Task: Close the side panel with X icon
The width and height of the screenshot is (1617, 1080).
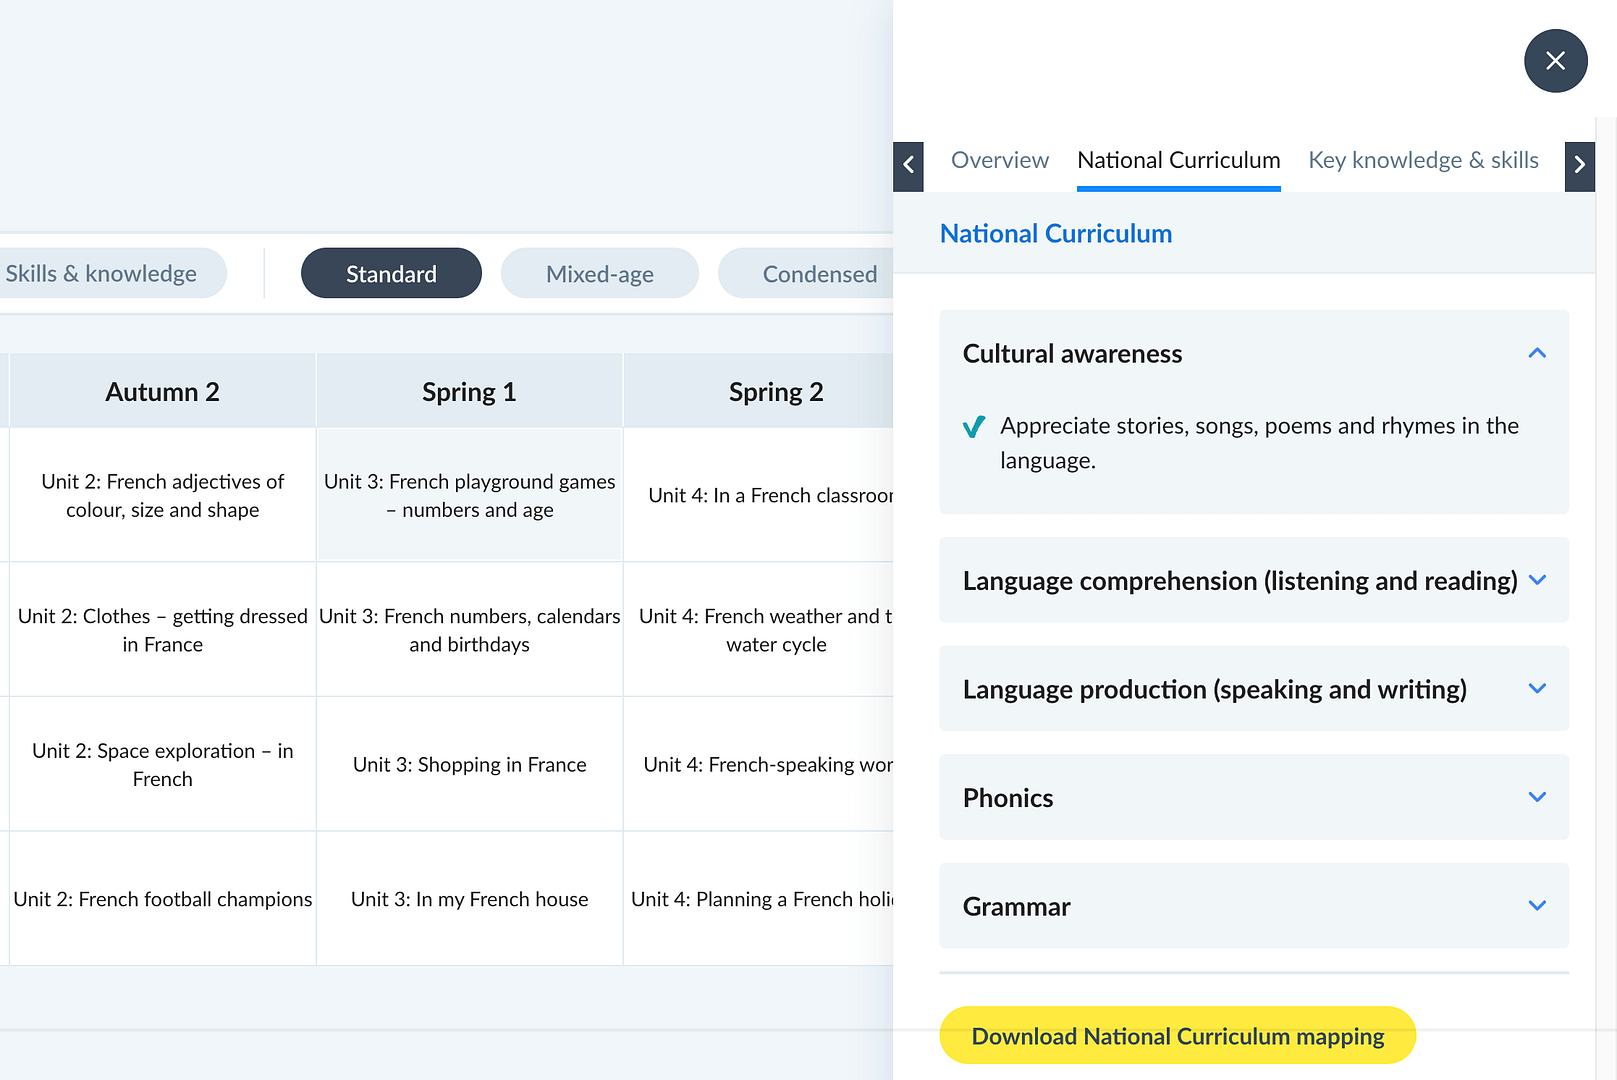Action: pyautogui.click(x=1555, y=61)
